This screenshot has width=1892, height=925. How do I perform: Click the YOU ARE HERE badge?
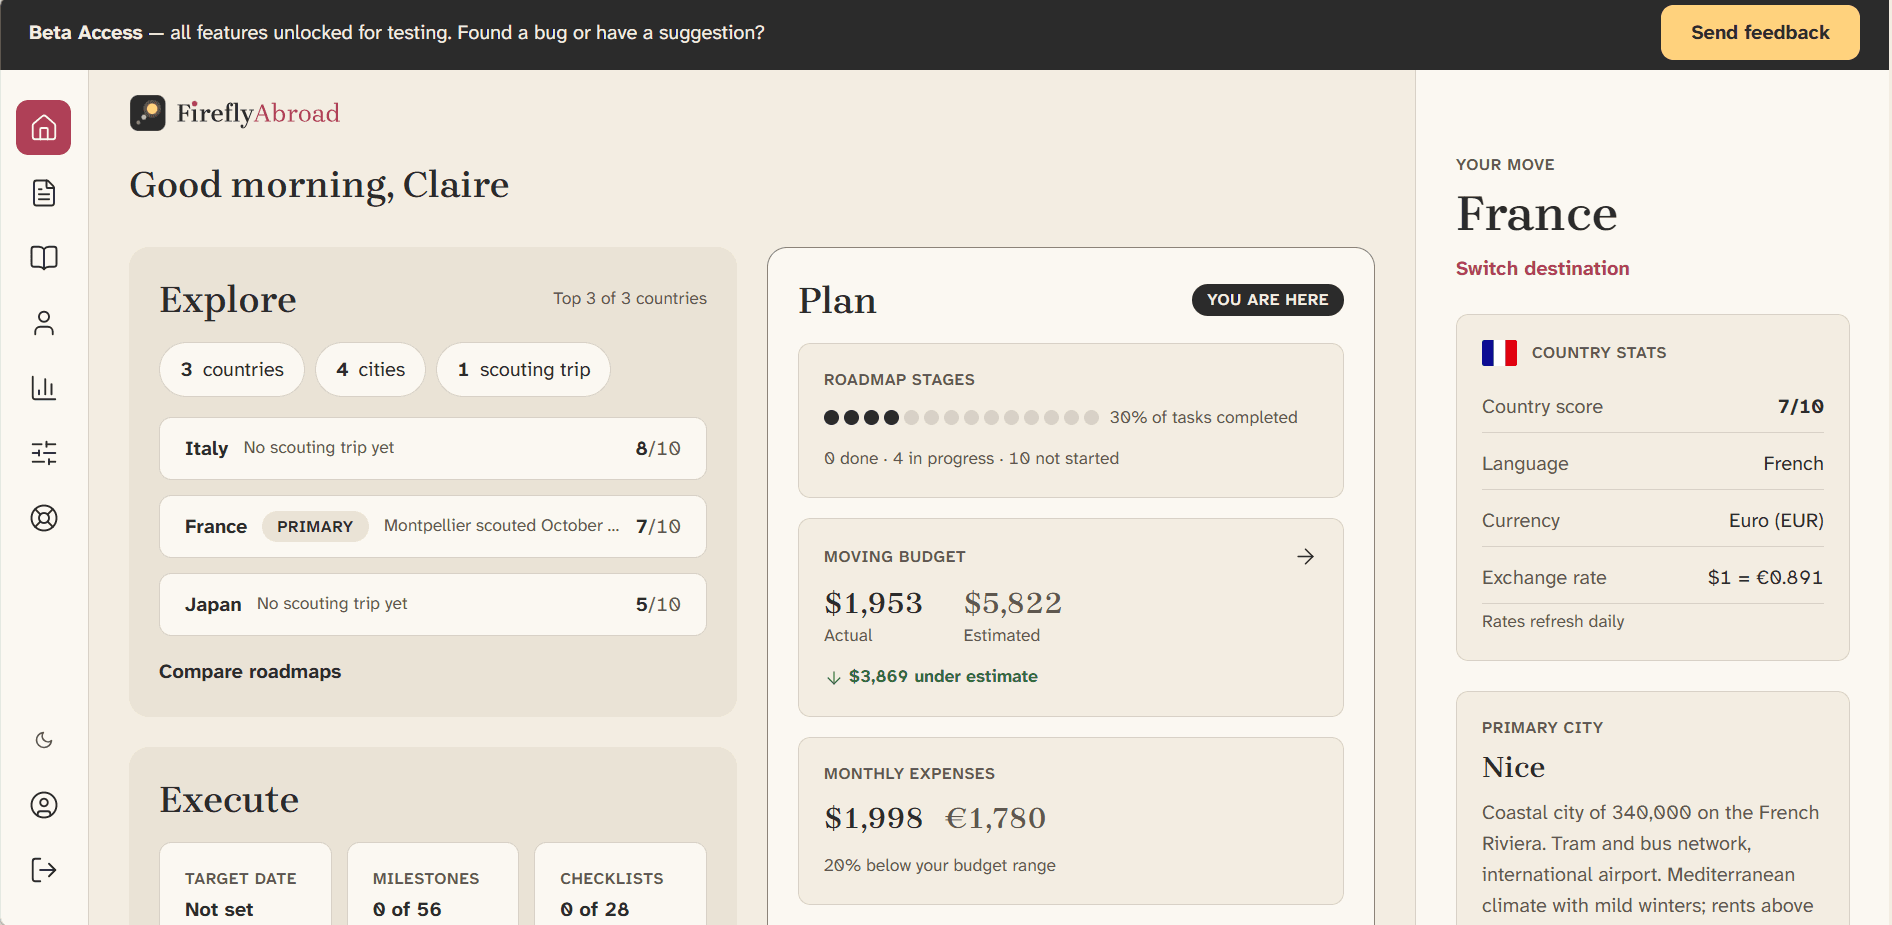(1267, 300)
